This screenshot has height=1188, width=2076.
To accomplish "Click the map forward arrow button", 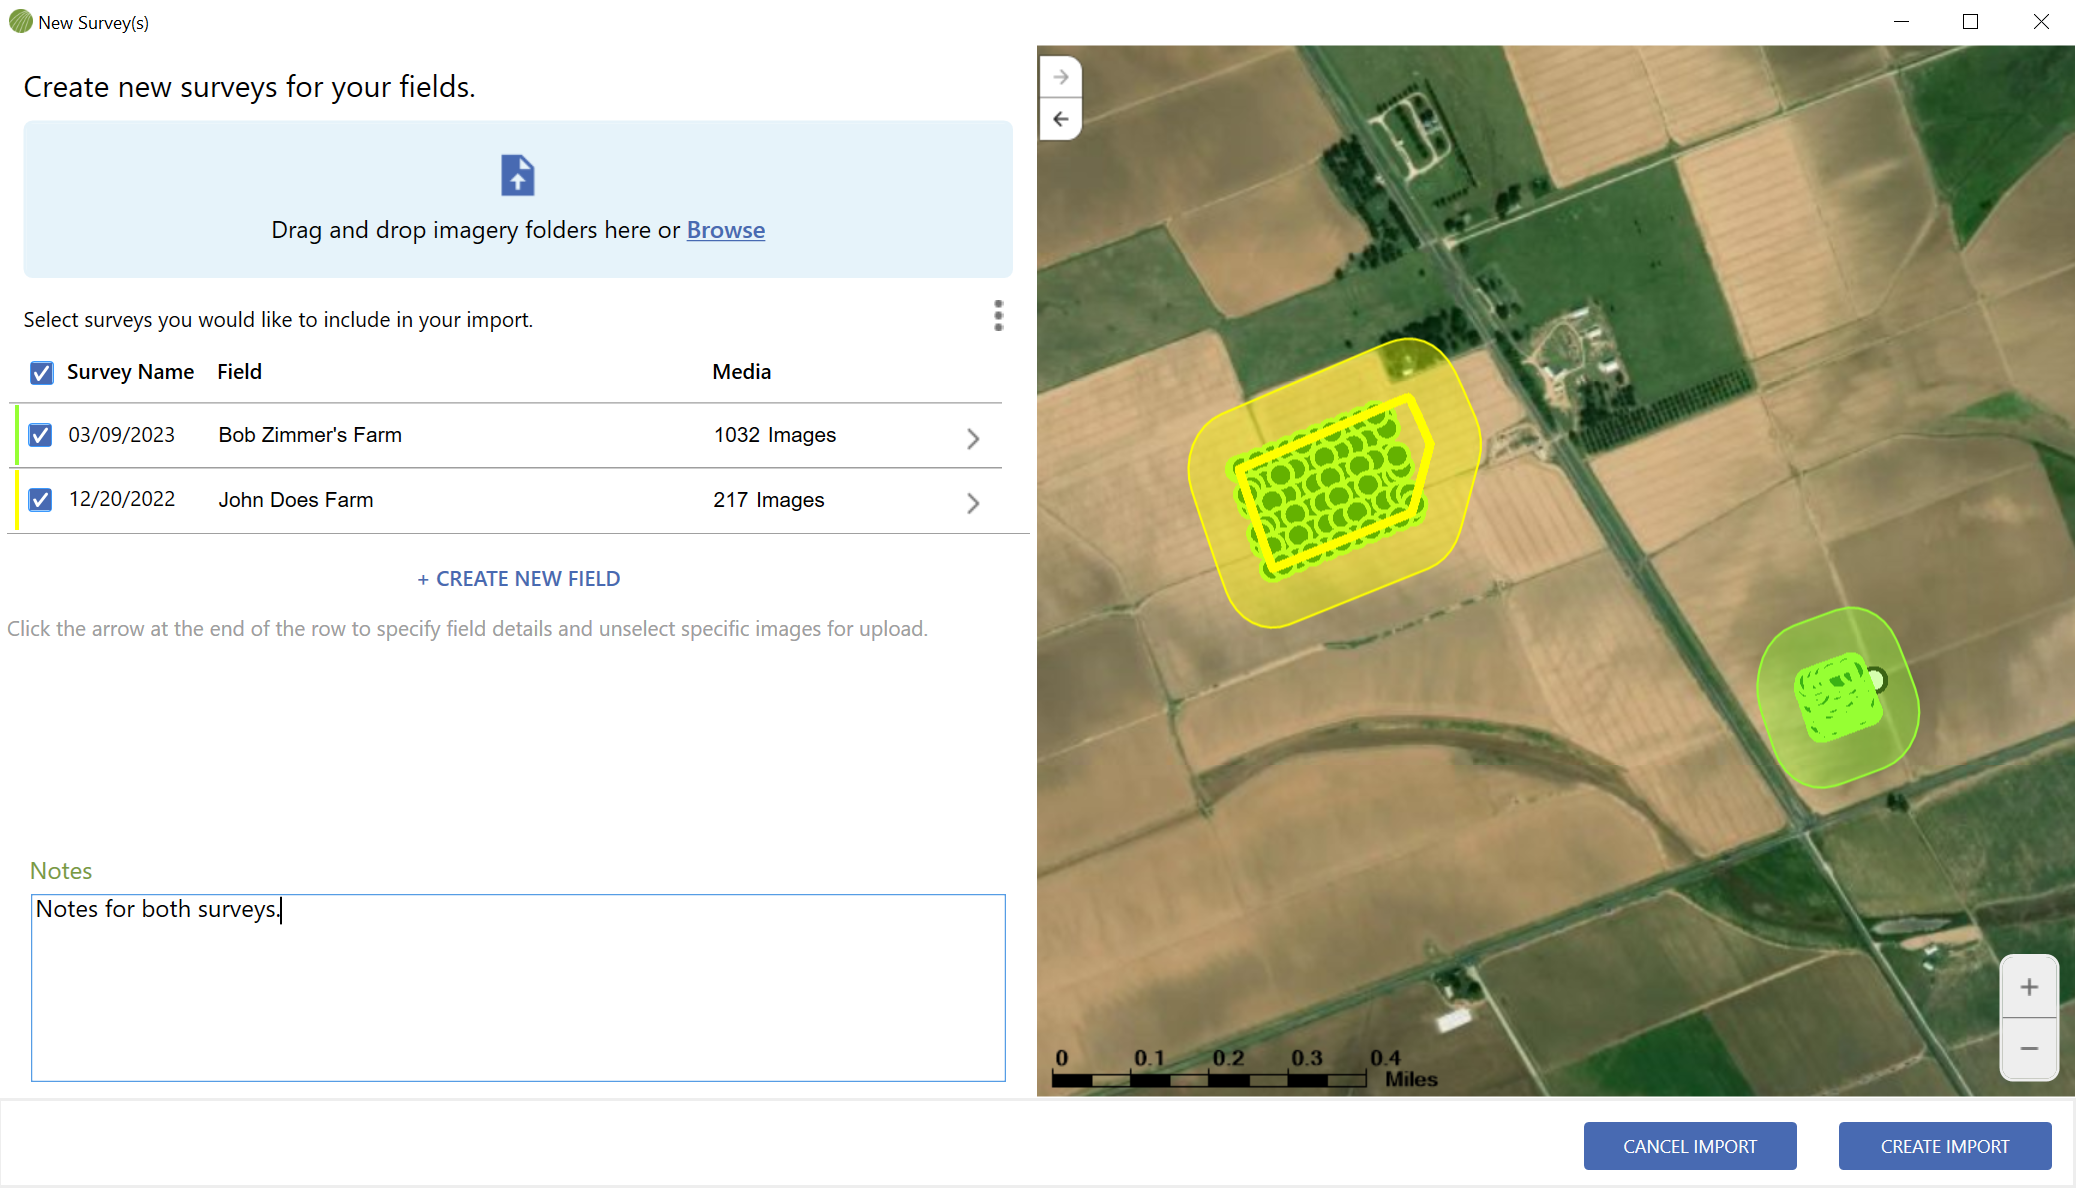I will click(x=1060, y=77).
